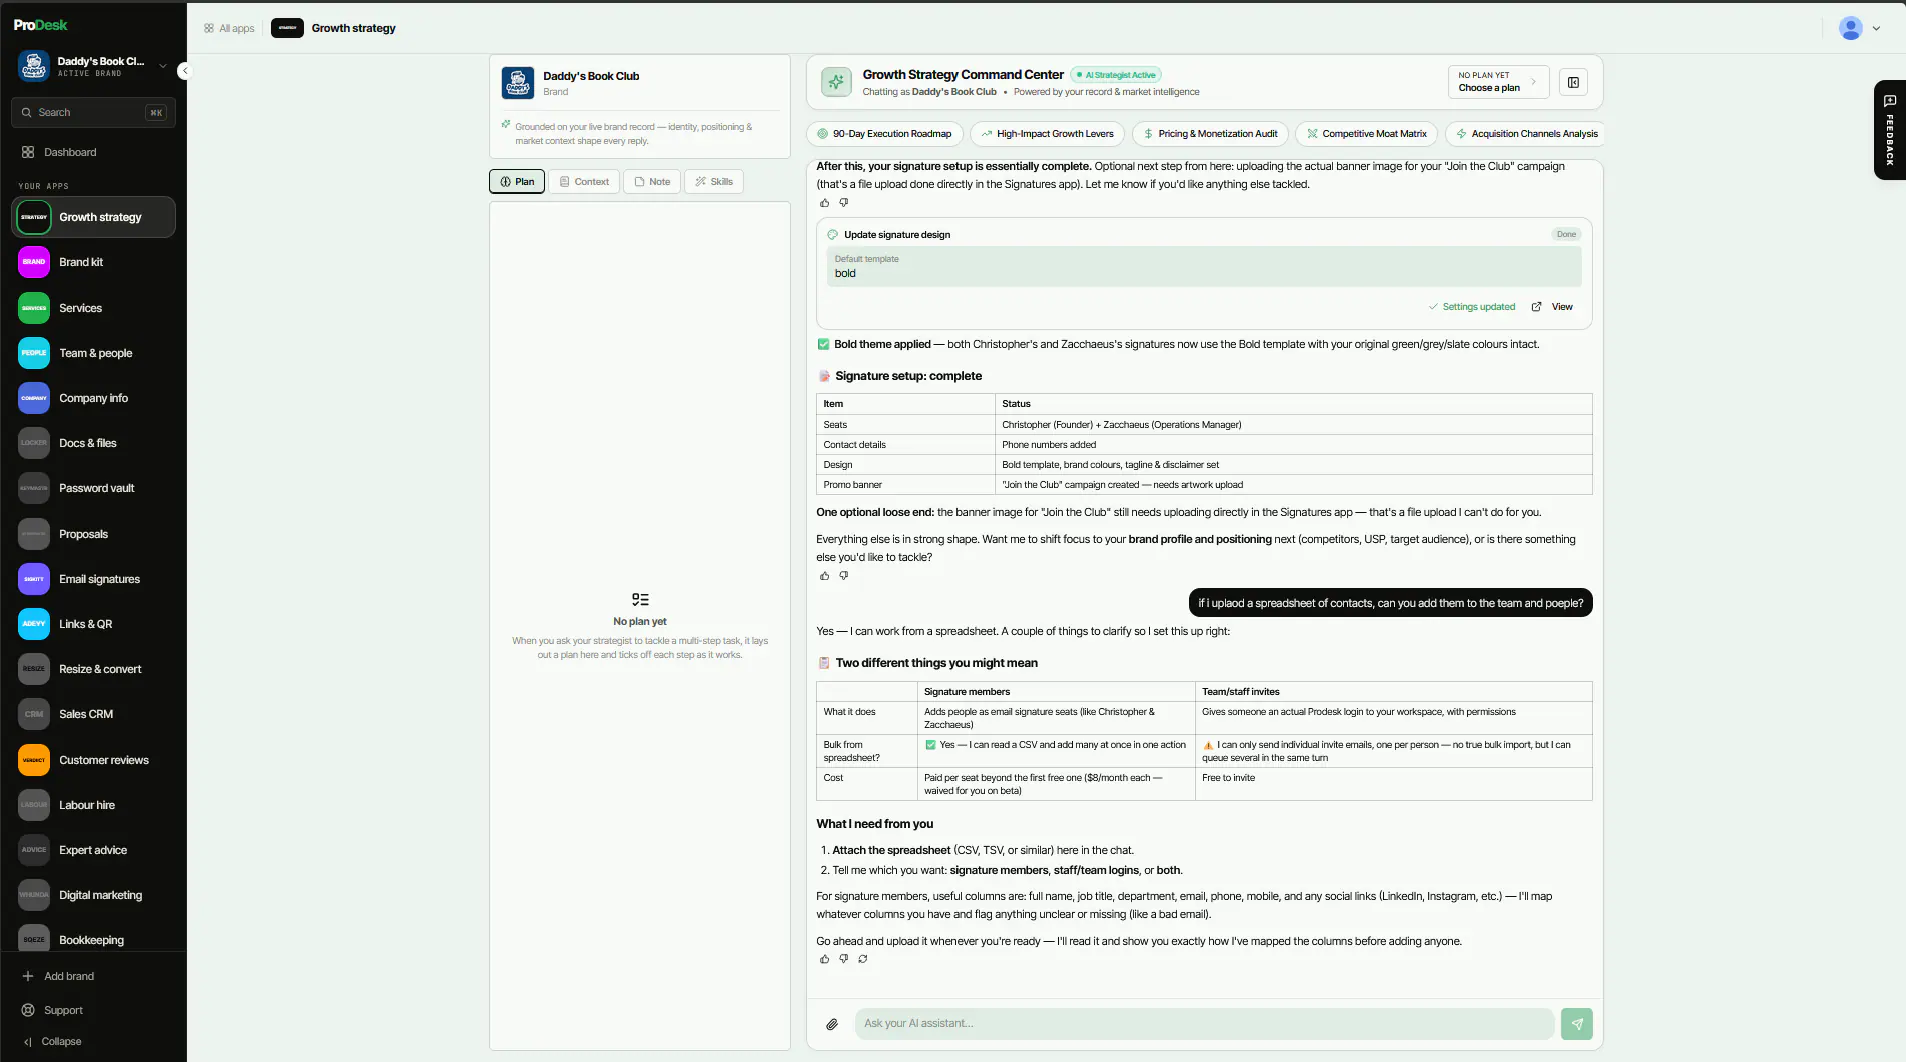This screenshot has width=1906, height=1062.
Task: Switch to the Note tab
Action: tap(652, 182)
